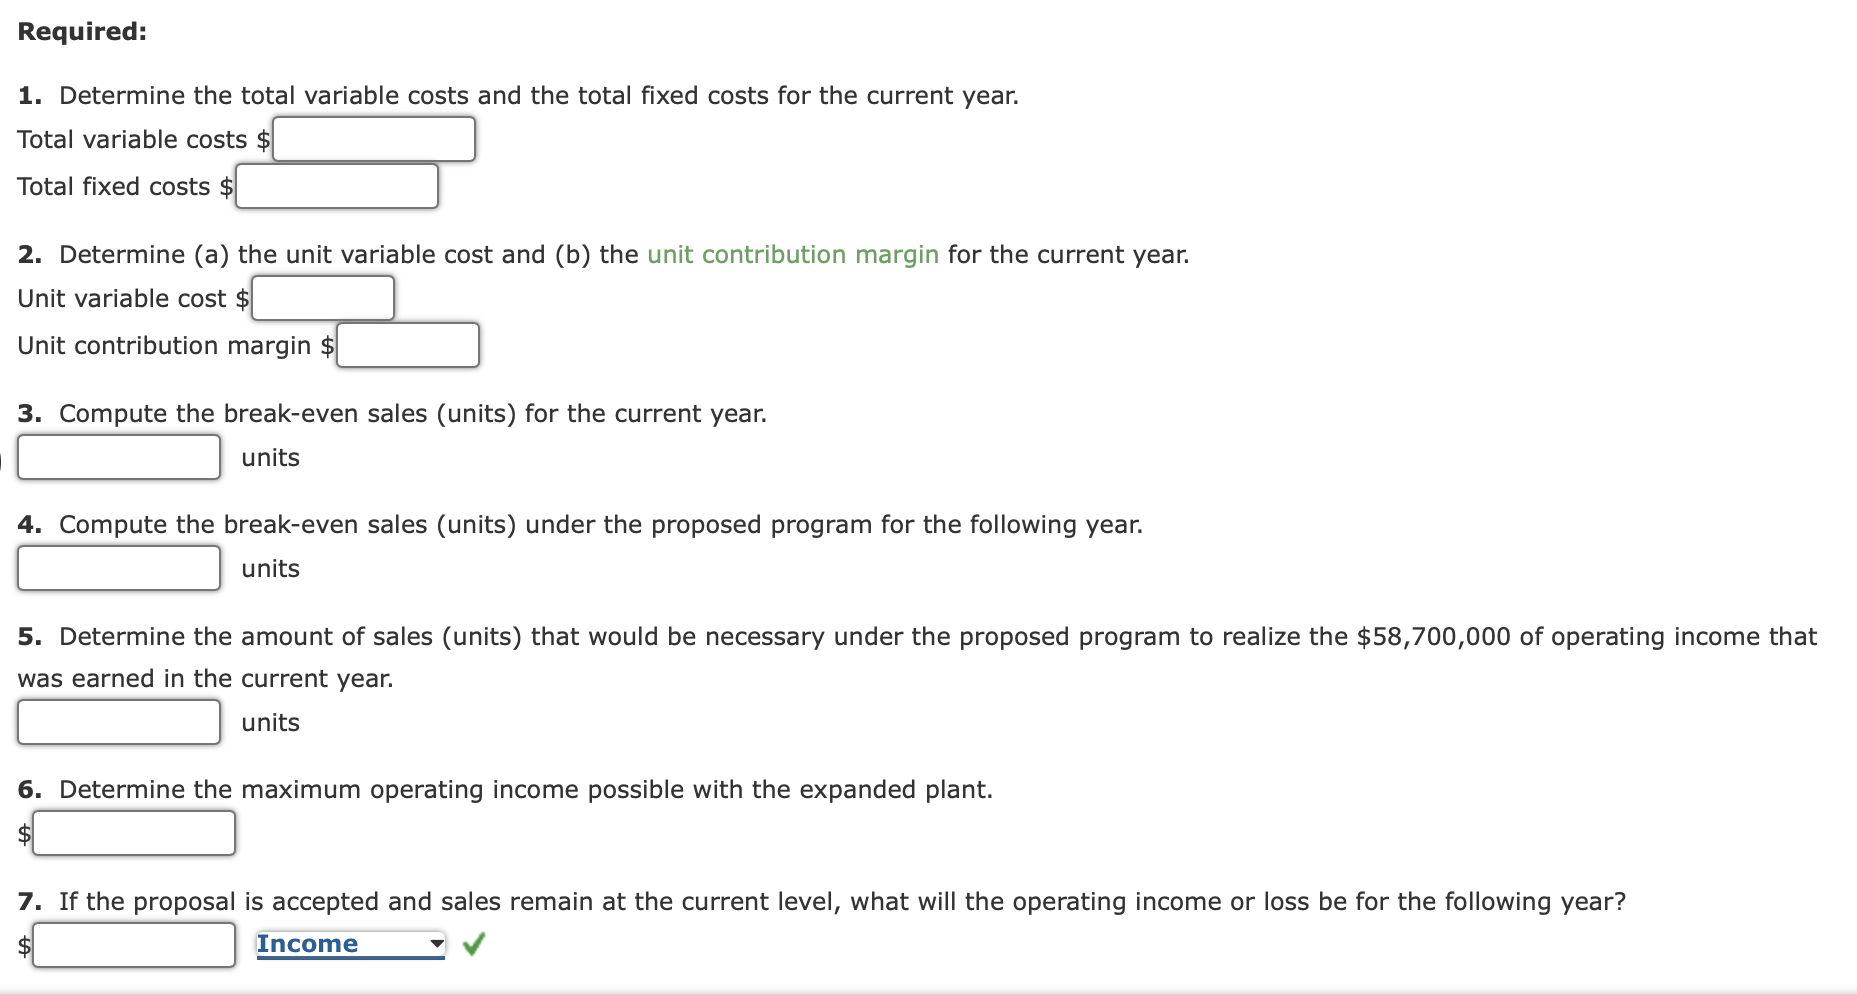
Task: Select the Unit variable cost field
Action: (322, 297)
